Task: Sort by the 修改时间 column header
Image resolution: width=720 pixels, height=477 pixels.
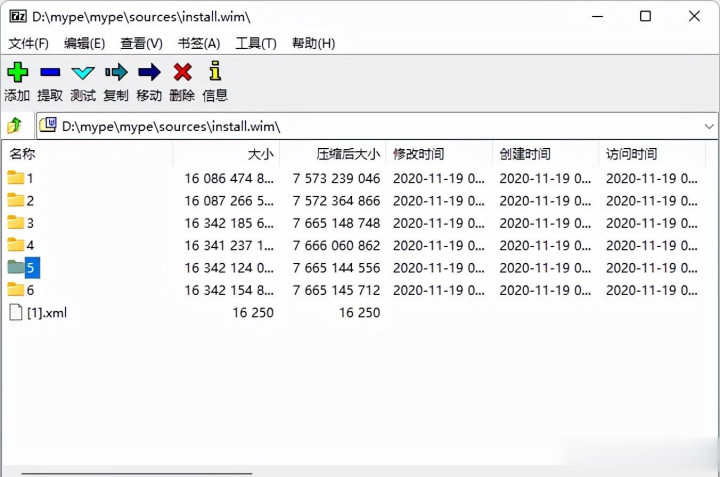Action: [439, 154]
